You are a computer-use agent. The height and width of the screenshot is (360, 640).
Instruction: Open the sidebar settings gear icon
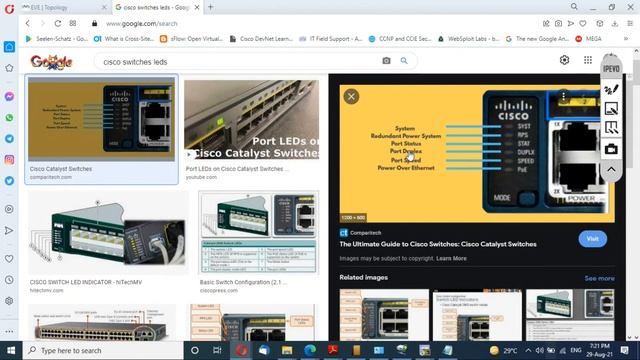pyautogui.click(x=9, y=301)
